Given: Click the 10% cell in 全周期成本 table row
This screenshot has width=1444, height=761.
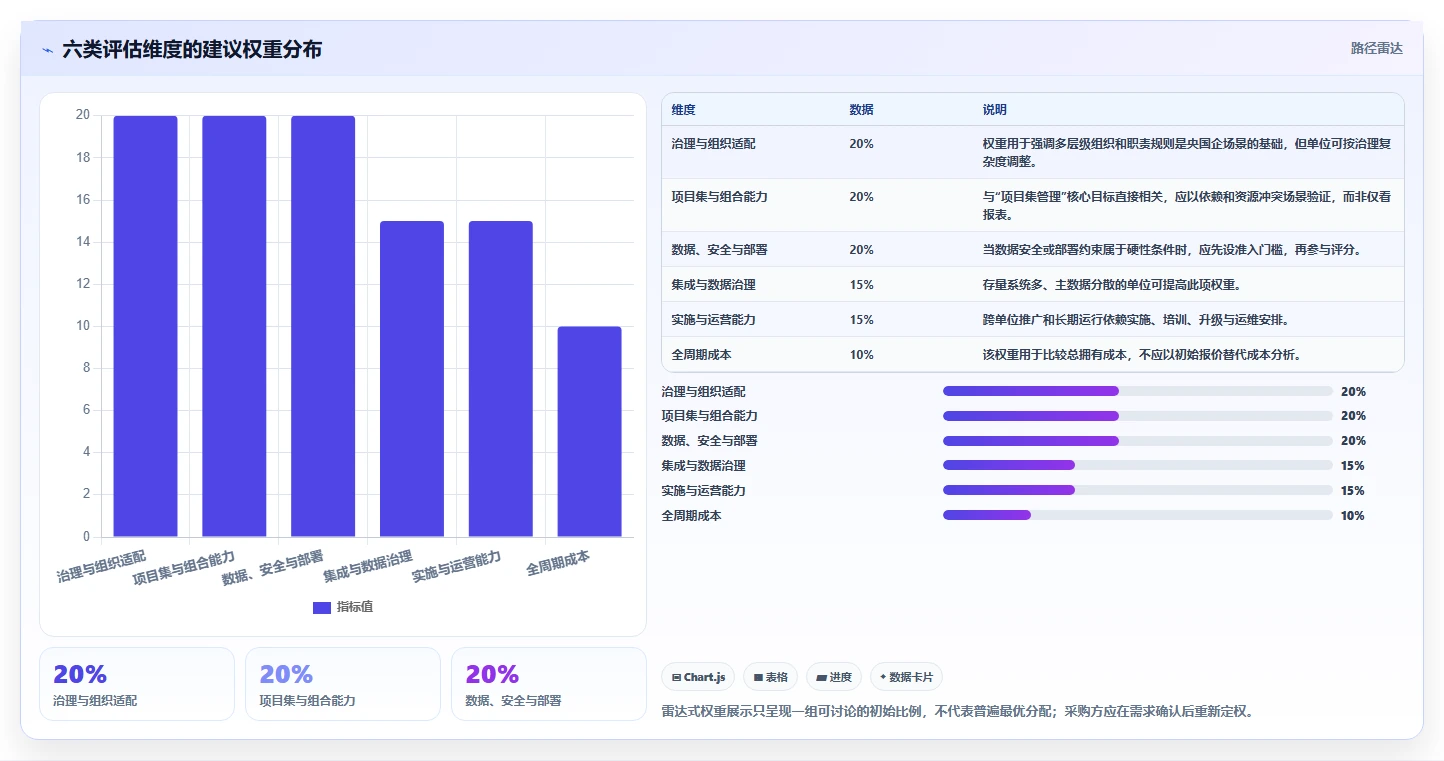Looking at the screenshot, I should pos(861,355).
